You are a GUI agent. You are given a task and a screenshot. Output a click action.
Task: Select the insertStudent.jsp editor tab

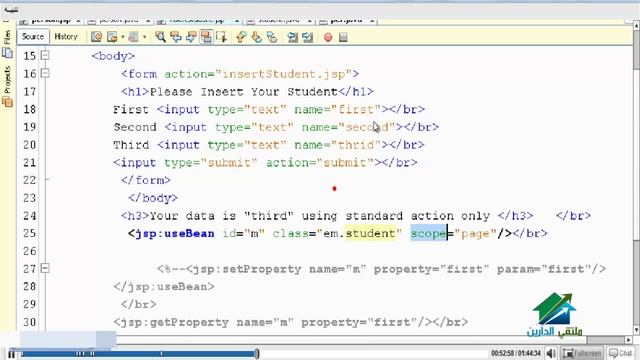click(x=197, y=20)
